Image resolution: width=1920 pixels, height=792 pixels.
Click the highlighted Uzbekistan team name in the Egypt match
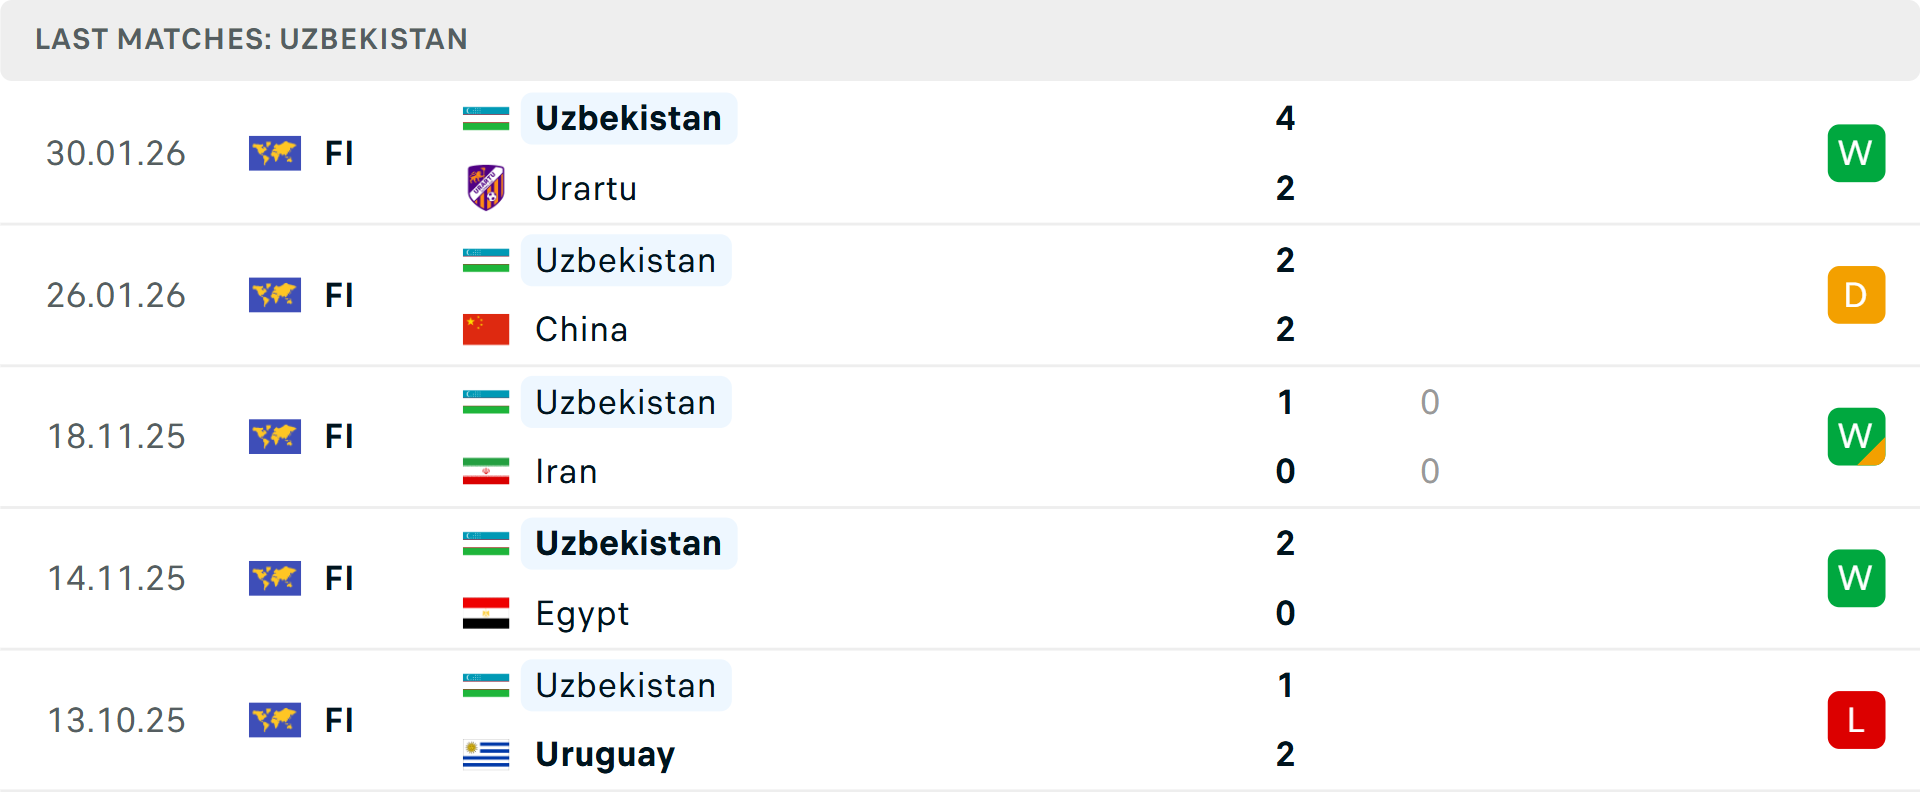[628, 543]
